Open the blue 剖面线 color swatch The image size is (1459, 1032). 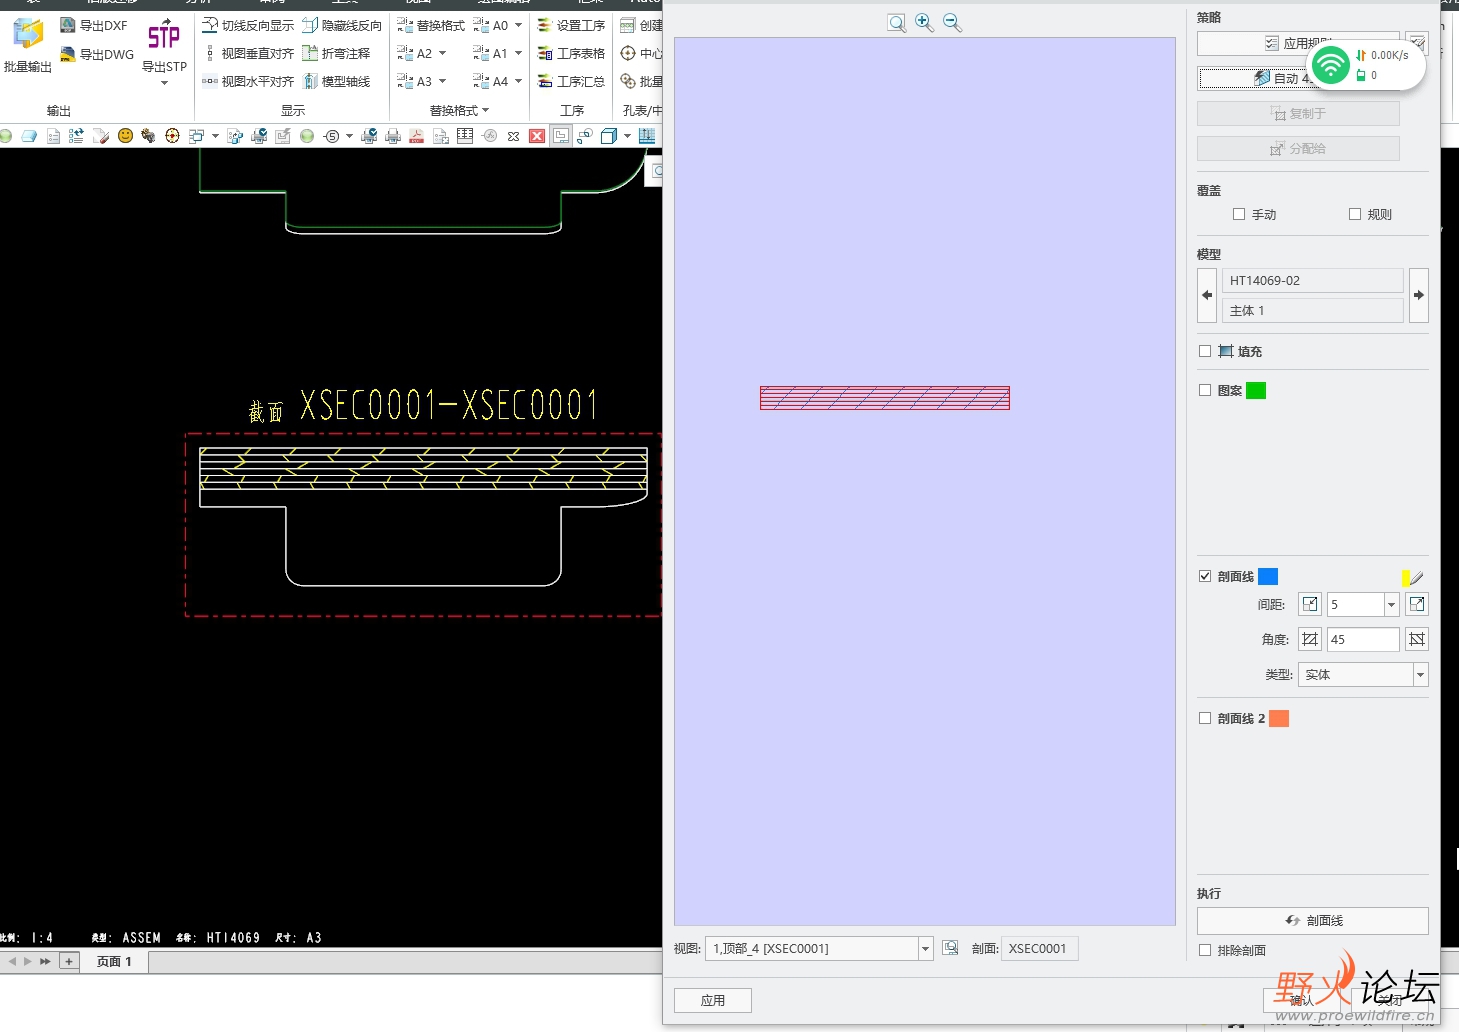[x=1268, y=576]
